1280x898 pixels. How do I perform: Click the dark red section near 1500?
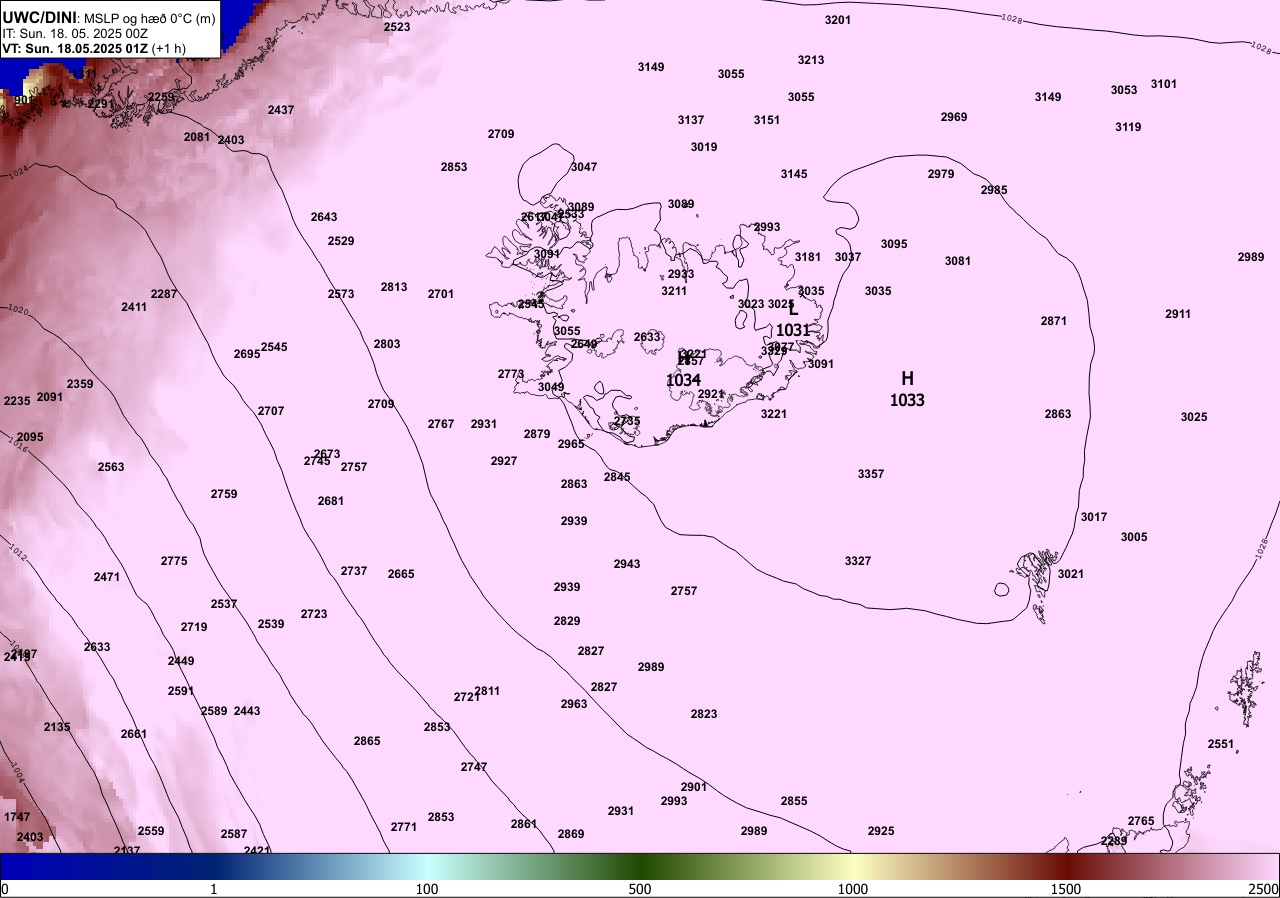pos(1066,866)
